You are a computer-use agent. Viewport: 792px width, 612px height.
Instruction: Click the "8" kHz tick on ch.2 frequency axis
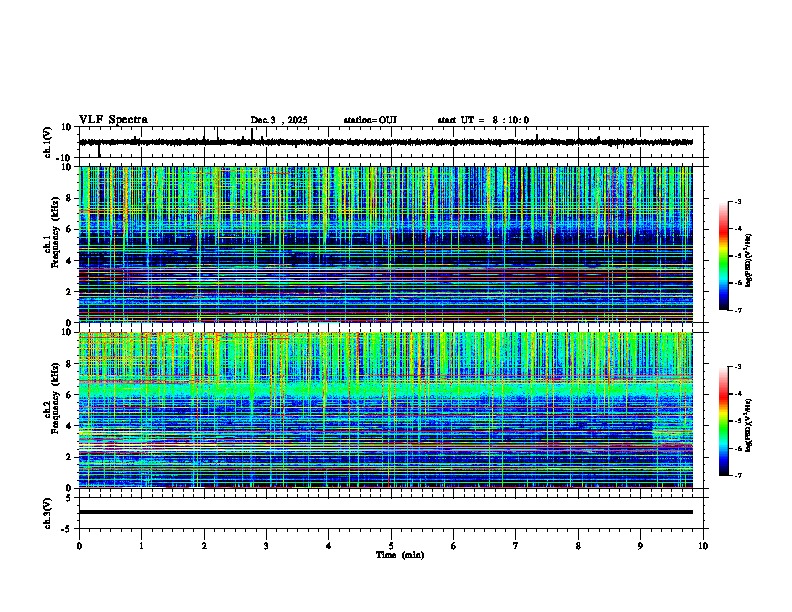point(69,364)
